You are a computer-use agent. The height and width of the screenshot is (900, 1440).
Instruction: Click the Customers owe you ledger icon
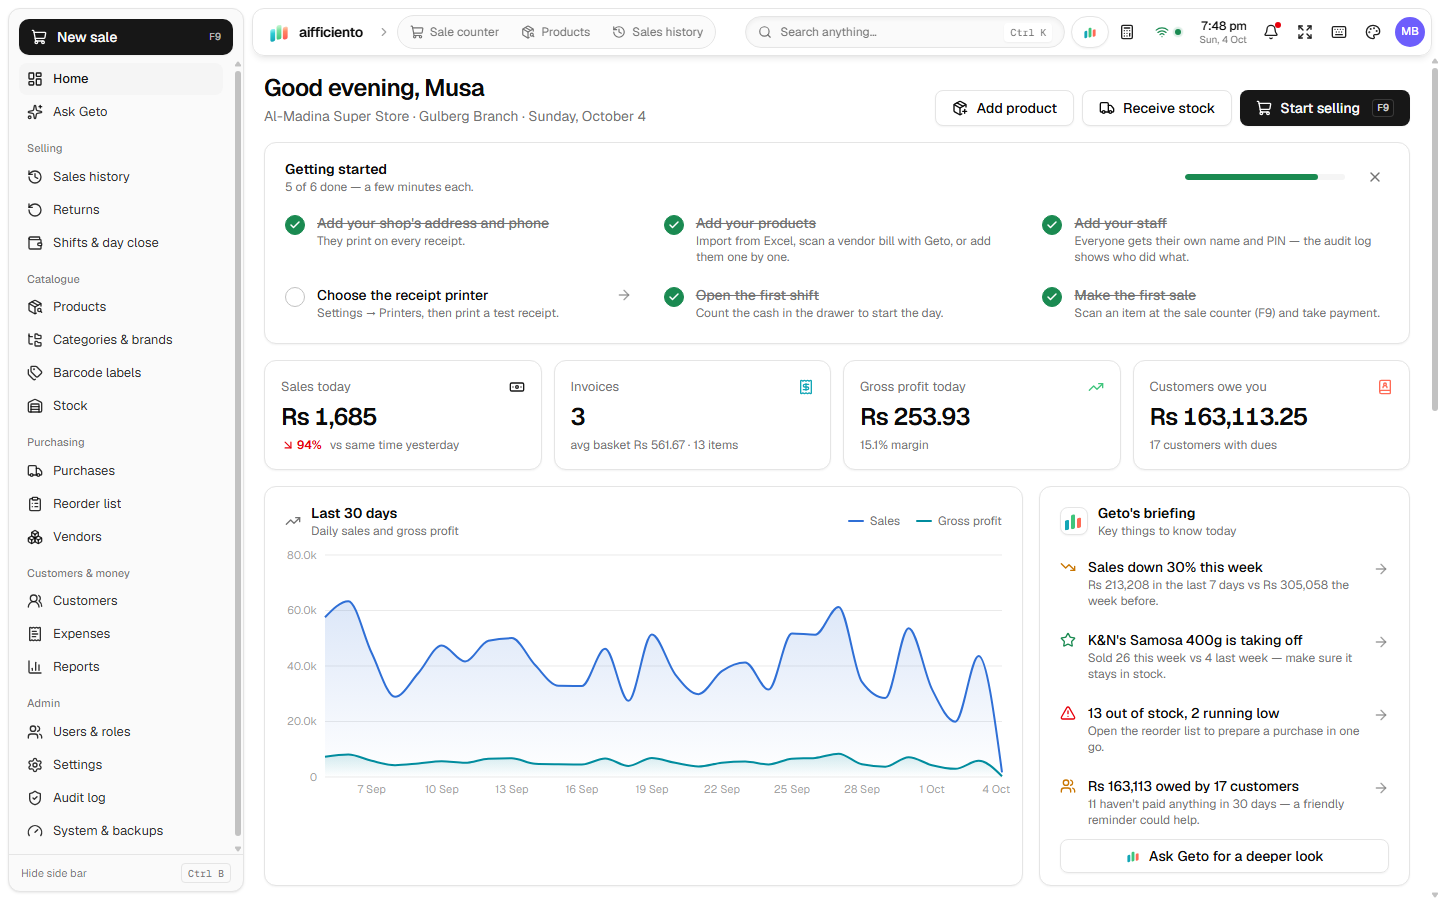[x=1385, y=387]
